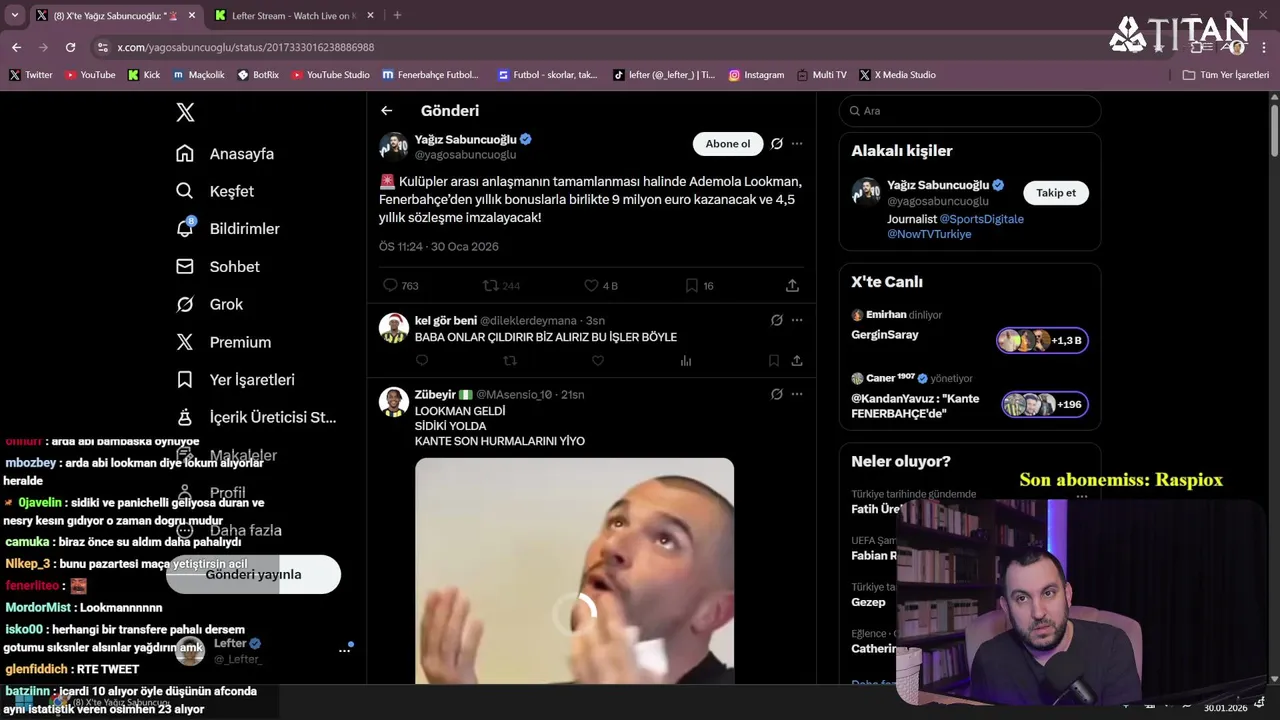
Task: Open more options on kel gör beni comment
Action: [797, 320]
